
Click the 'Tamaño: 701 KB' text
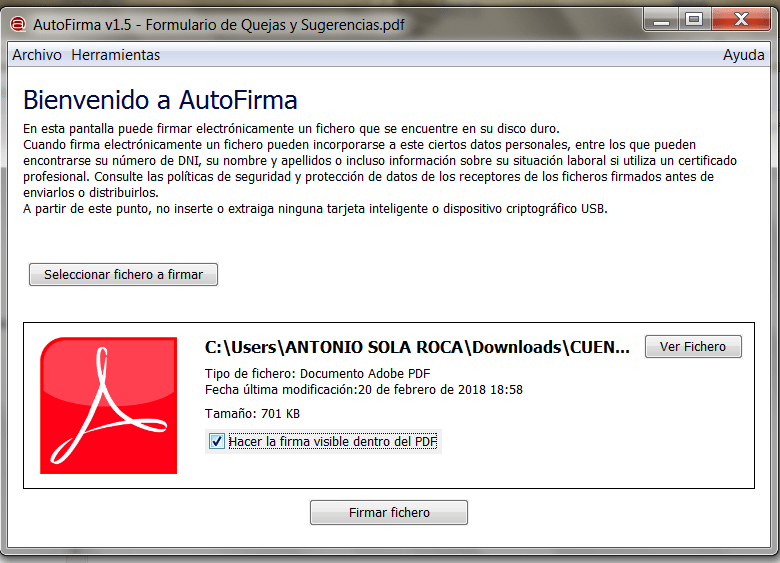252,414
